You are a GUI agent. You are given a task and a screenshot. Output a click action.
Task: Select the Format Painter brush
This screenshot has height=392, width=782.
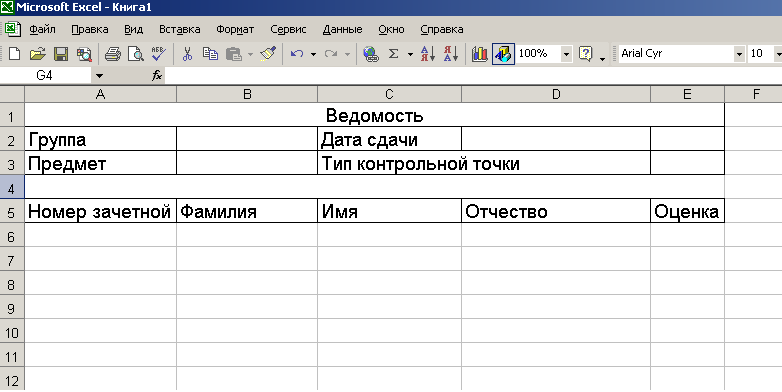(x=268, y=53)
